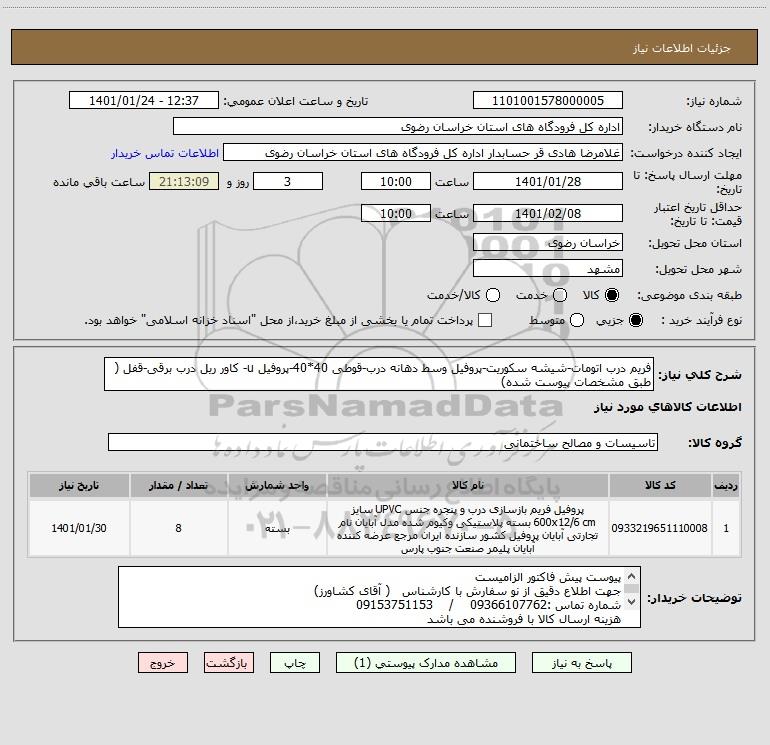Click the scroll up arrow in buyer notes
Image resolution: width=770 pixels, height=745 pixels.
631,576
